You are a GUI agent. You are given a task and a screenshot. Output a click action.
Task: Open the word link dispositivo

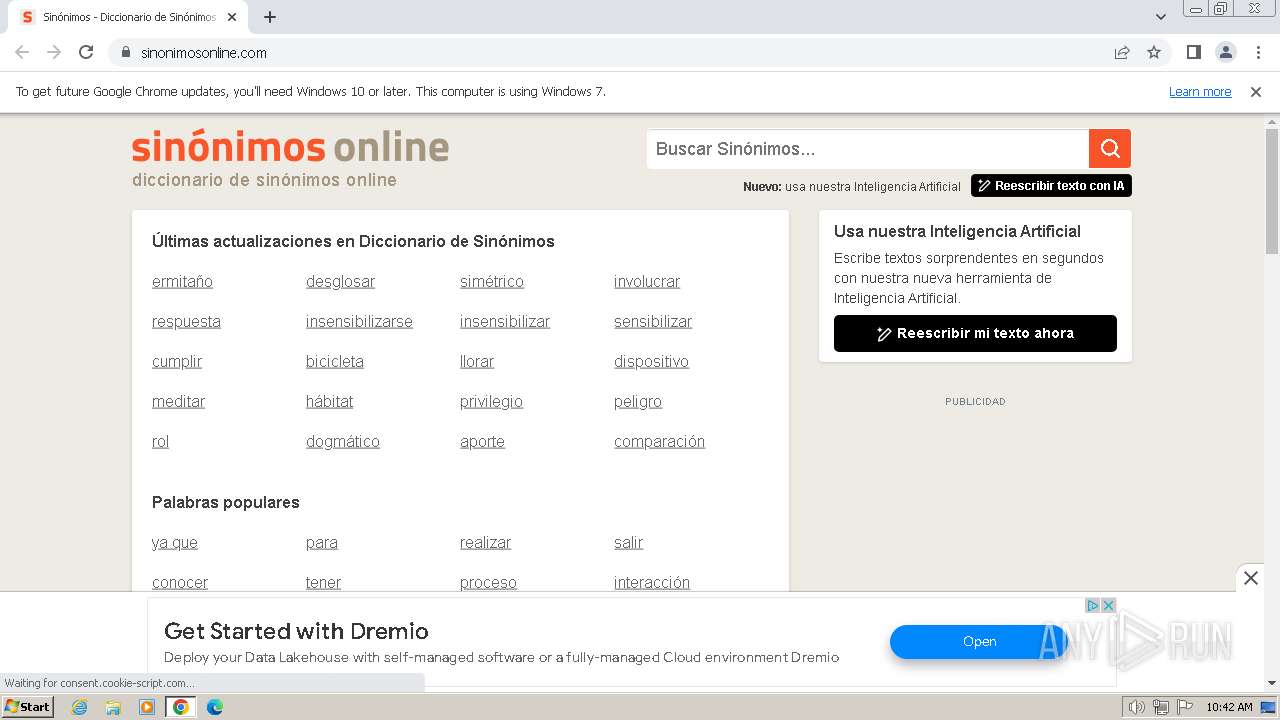651,362
